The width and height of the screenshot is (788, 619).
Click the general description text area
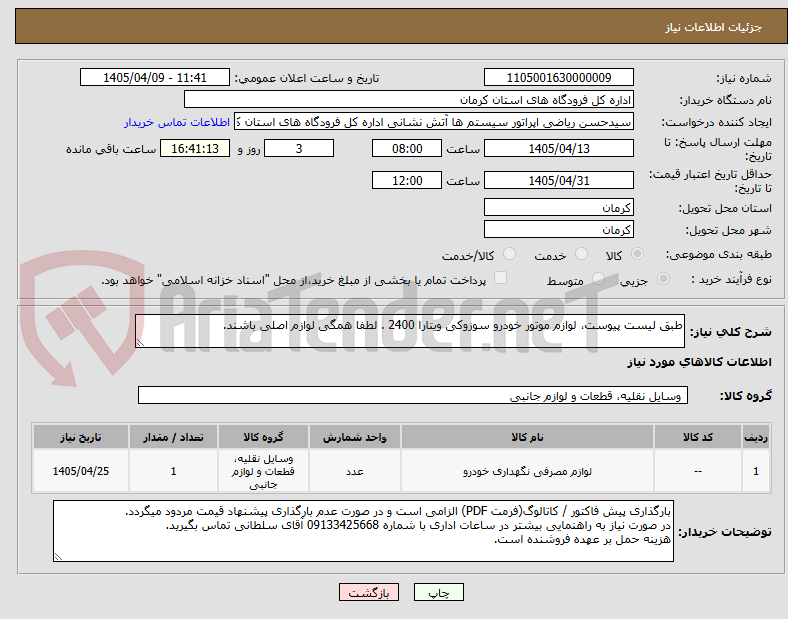pyautogui.click(x=410, y=331)
